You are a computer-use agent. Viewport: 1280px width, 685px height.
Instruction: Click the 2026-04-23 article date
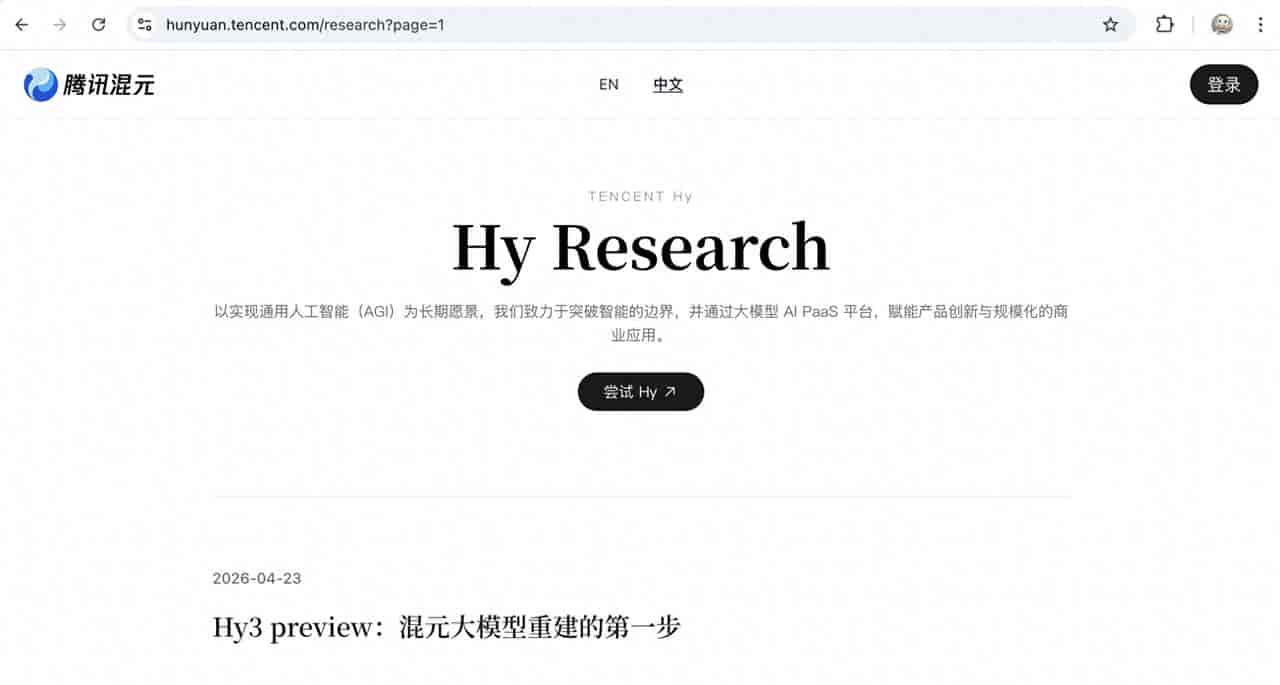click(x=257, y=578)
